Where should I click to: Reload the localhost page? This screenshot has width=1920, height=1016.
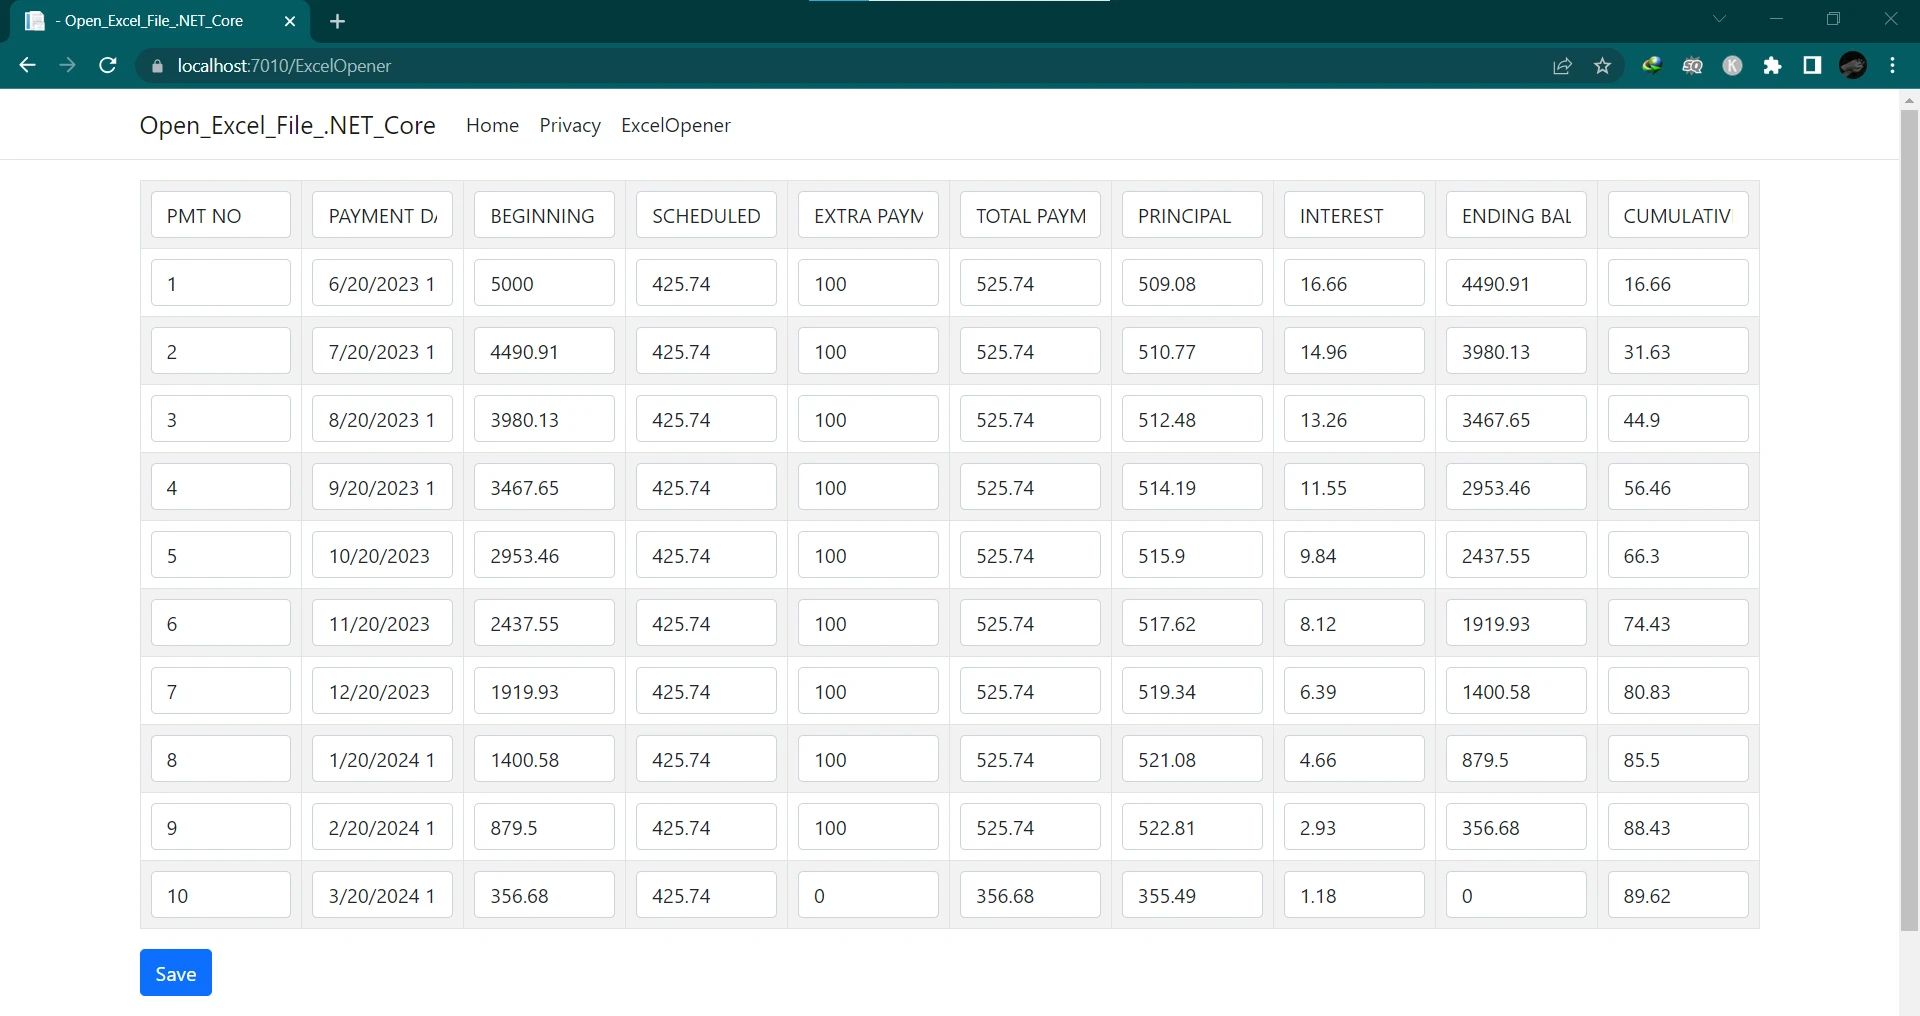[x=108, y=66]
